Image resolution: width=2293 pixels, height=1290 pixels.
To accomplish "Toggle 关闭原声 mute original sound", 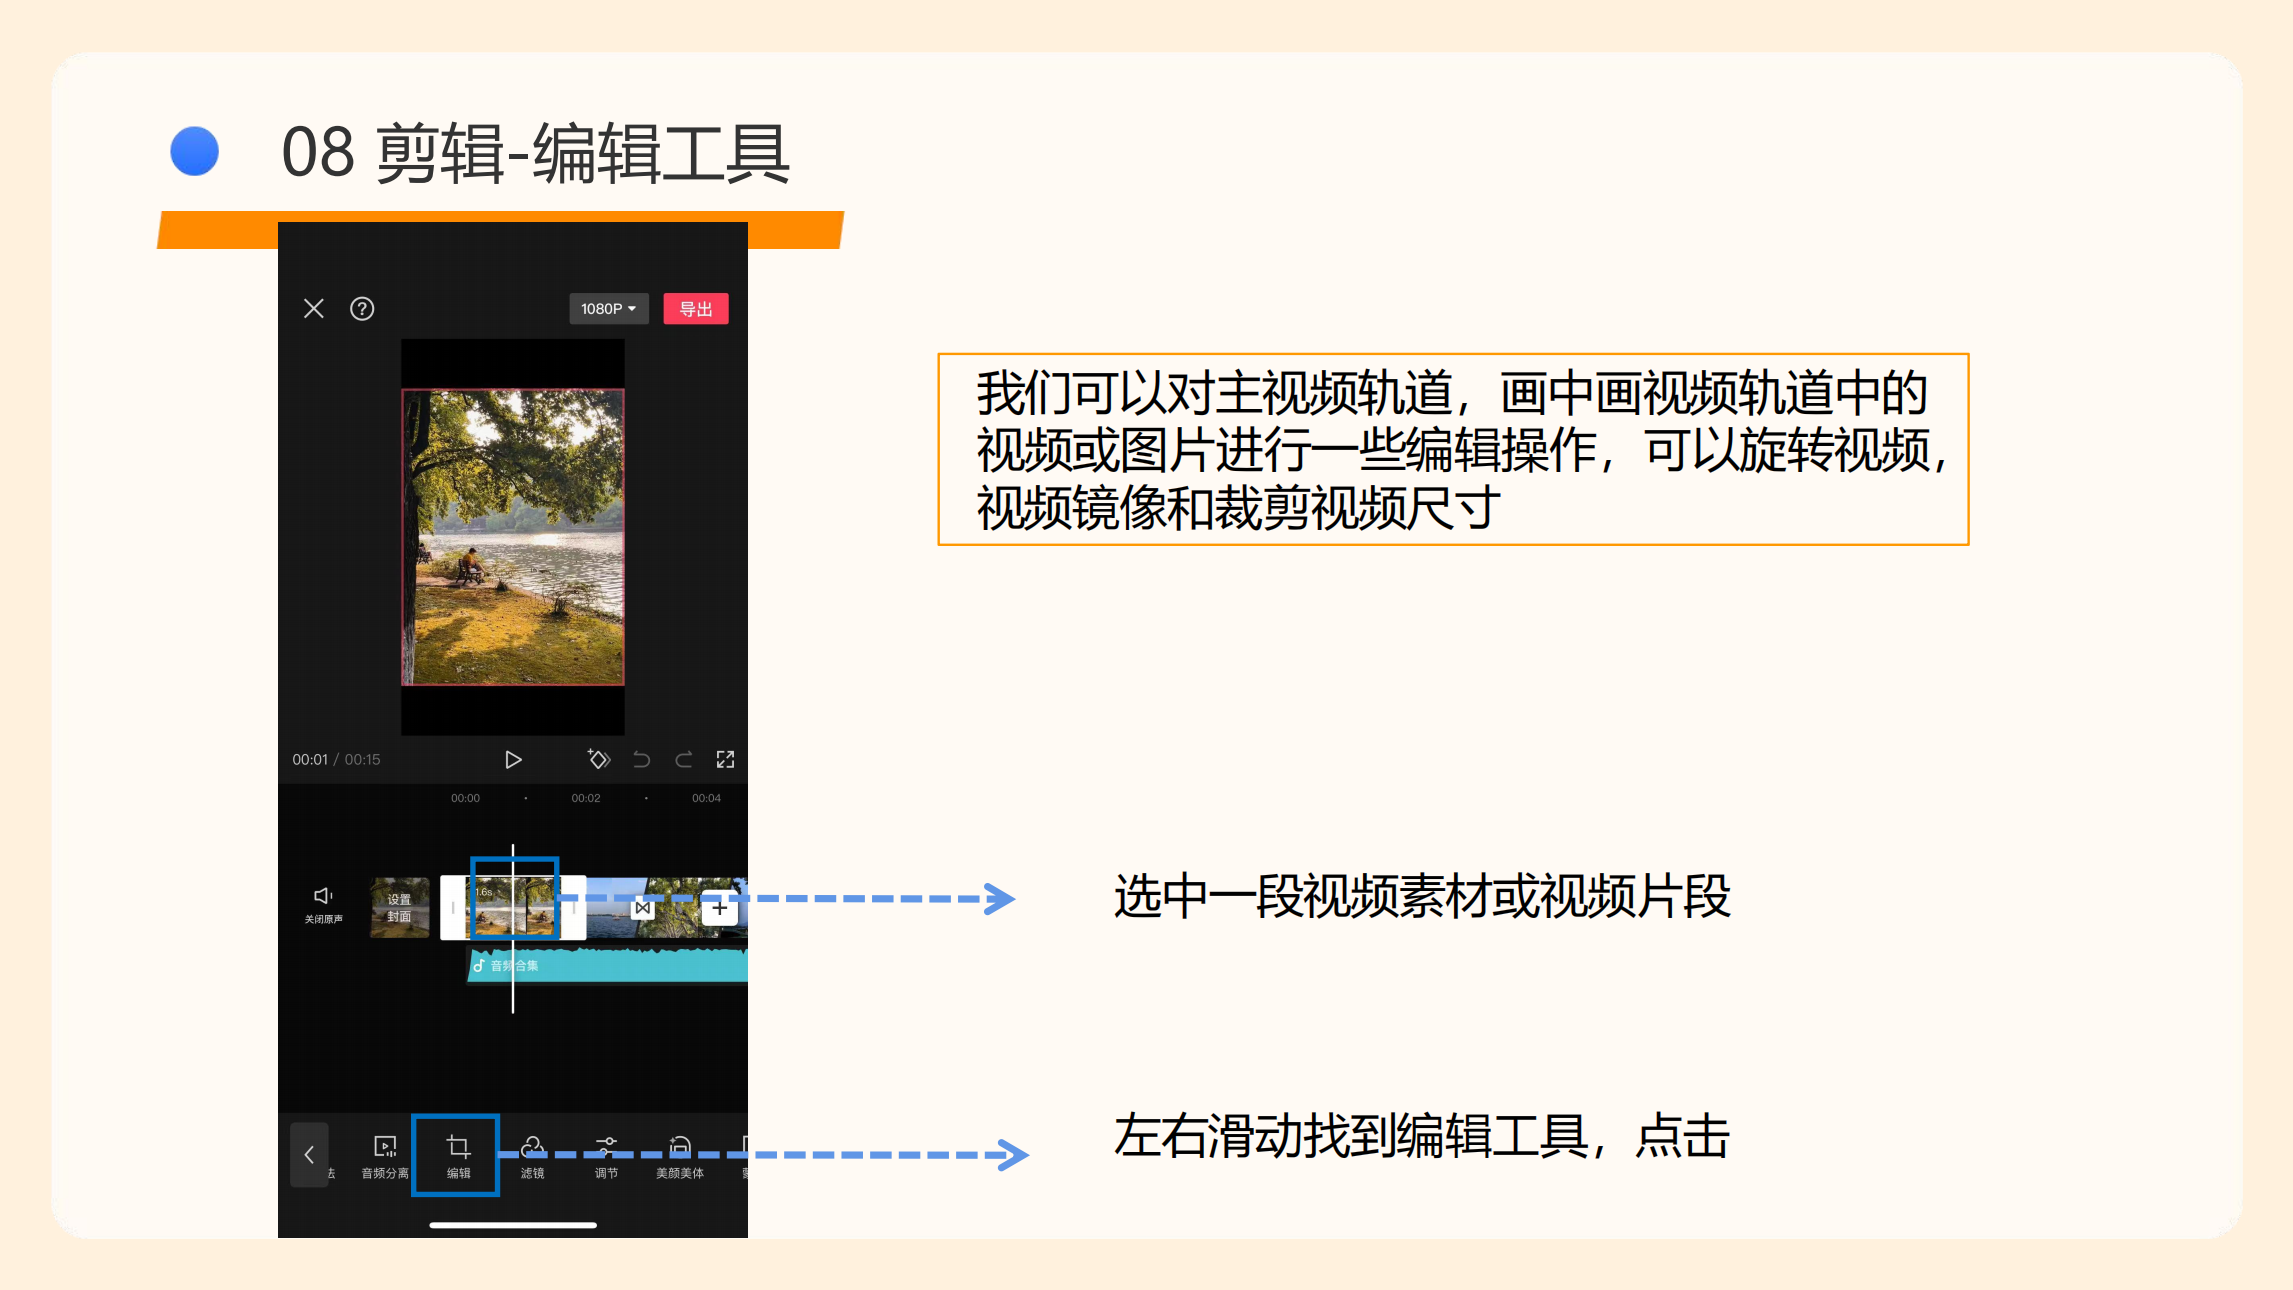I will (x=324, y=905).
